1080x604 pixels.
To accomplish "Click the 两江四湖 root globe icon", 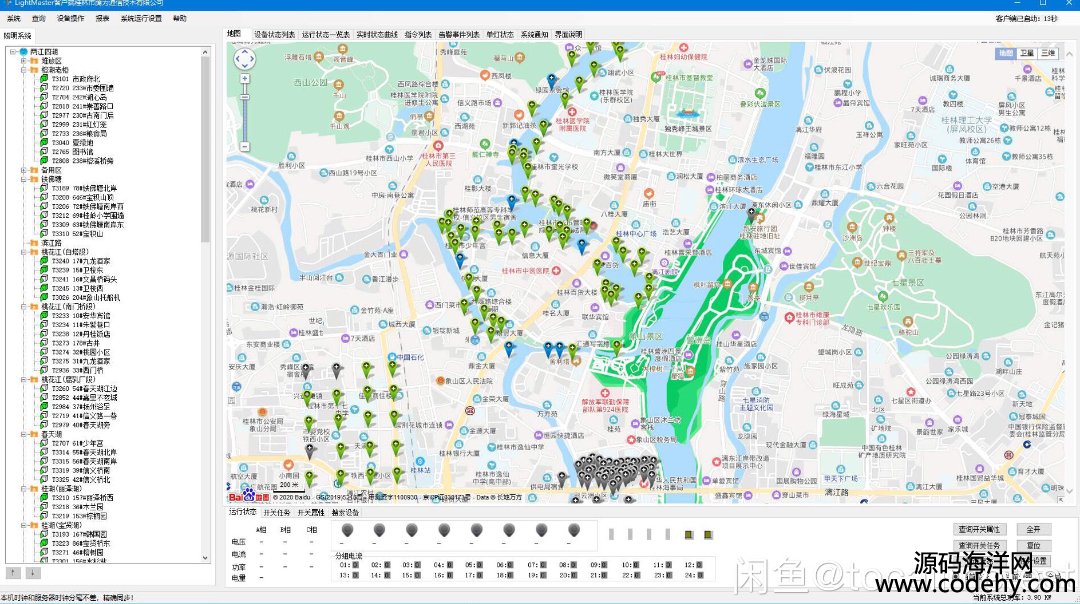I will (x=23, y=52).
